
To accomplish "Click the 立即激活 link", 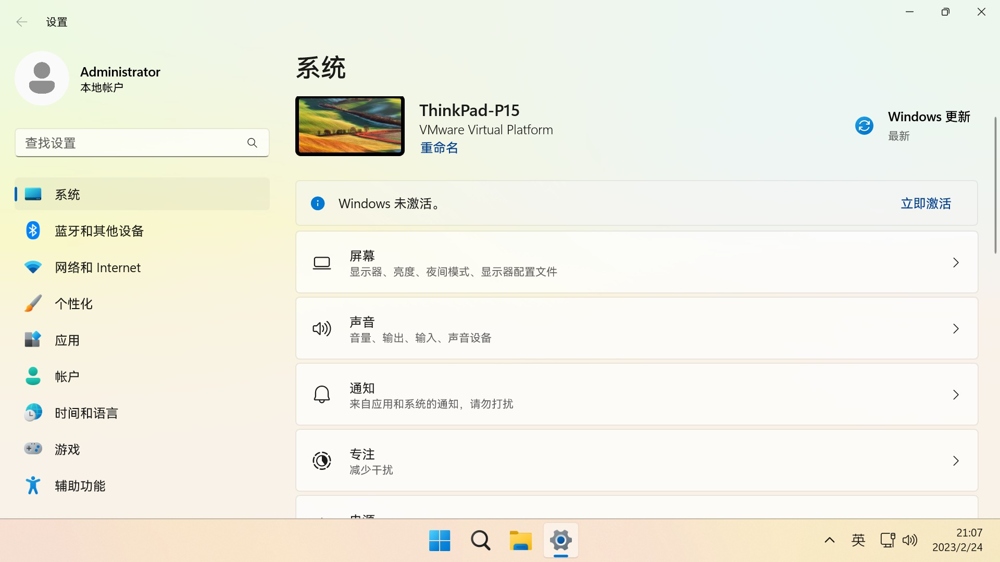I will click(925, 203).
